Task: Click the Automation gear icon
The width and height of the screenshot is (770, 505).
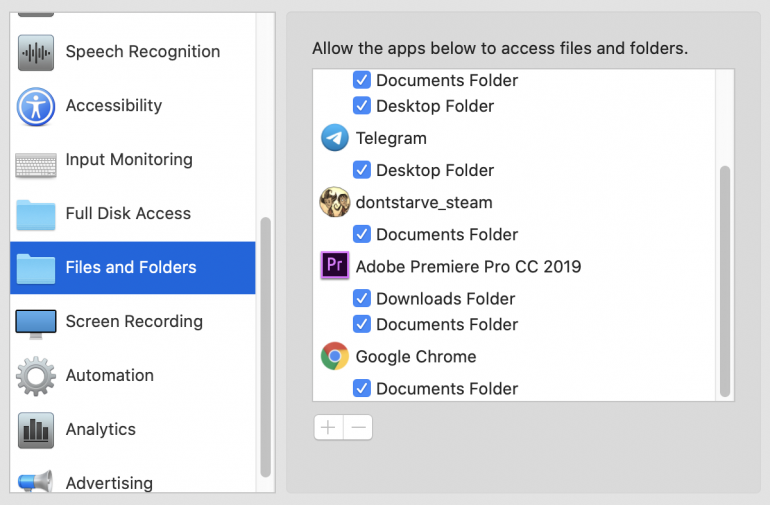Action: click(36, 376)
